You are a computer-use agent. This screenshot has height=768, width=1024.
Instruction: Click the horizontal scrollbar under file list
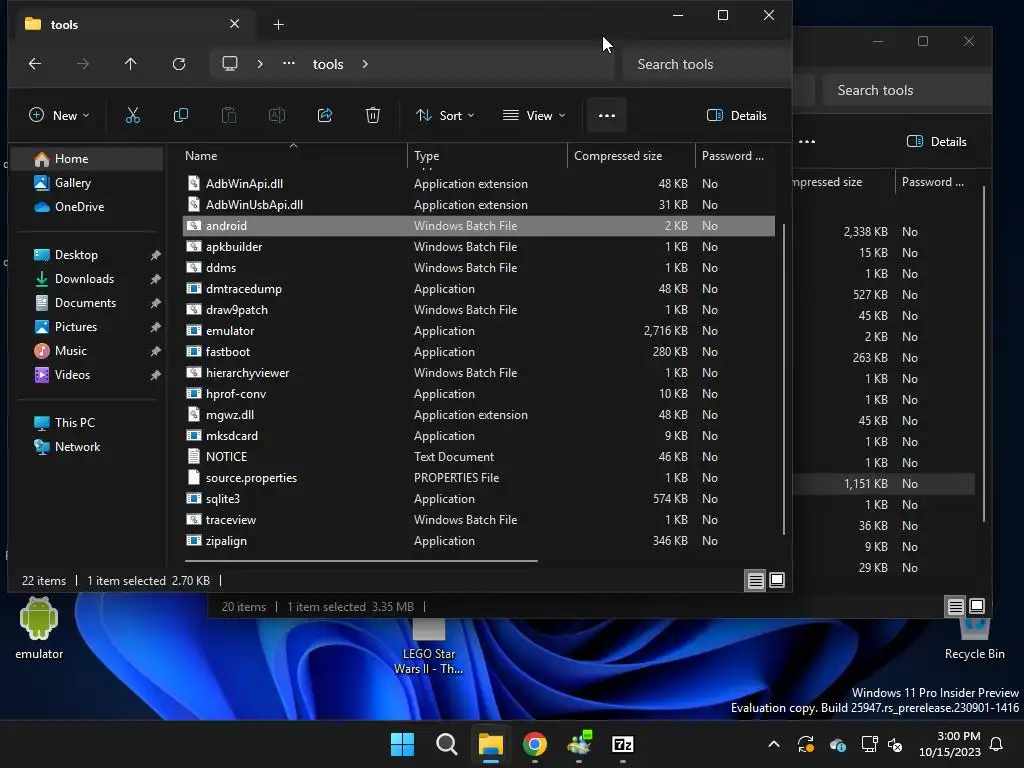click(361, 560)
